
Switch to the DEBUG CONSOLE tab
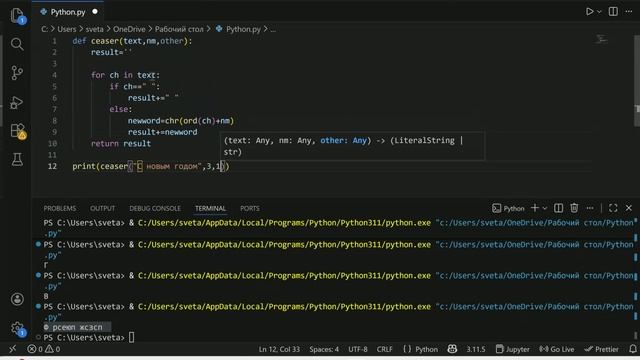(x=155, y=208)
